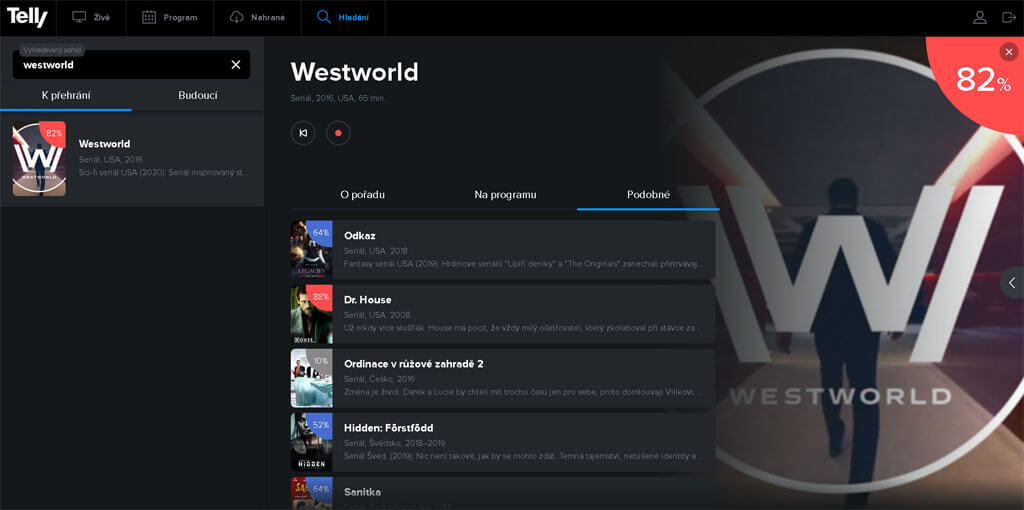Click the red record button

pos(338,133)
